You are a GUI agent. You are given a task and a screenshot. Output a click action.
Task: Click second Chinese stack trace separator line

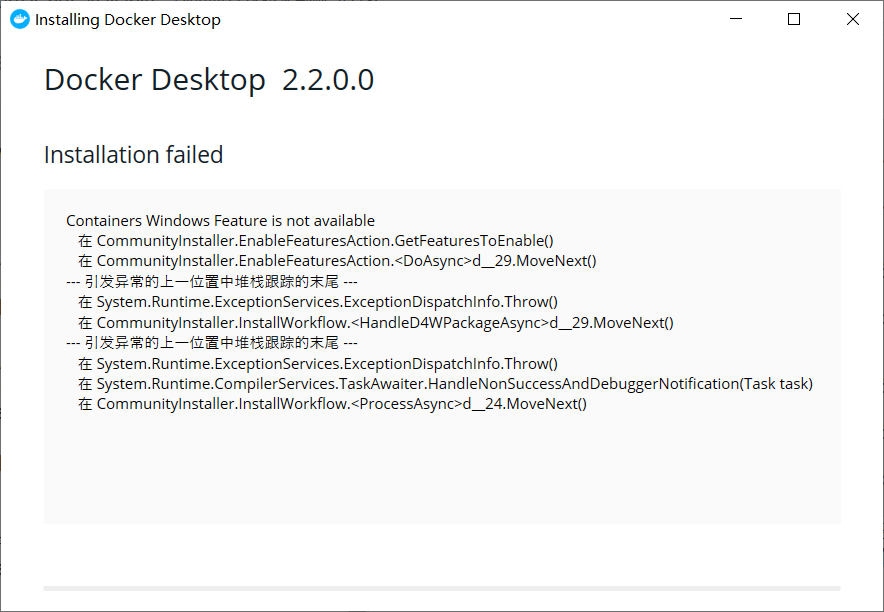[x=212, y=343]
